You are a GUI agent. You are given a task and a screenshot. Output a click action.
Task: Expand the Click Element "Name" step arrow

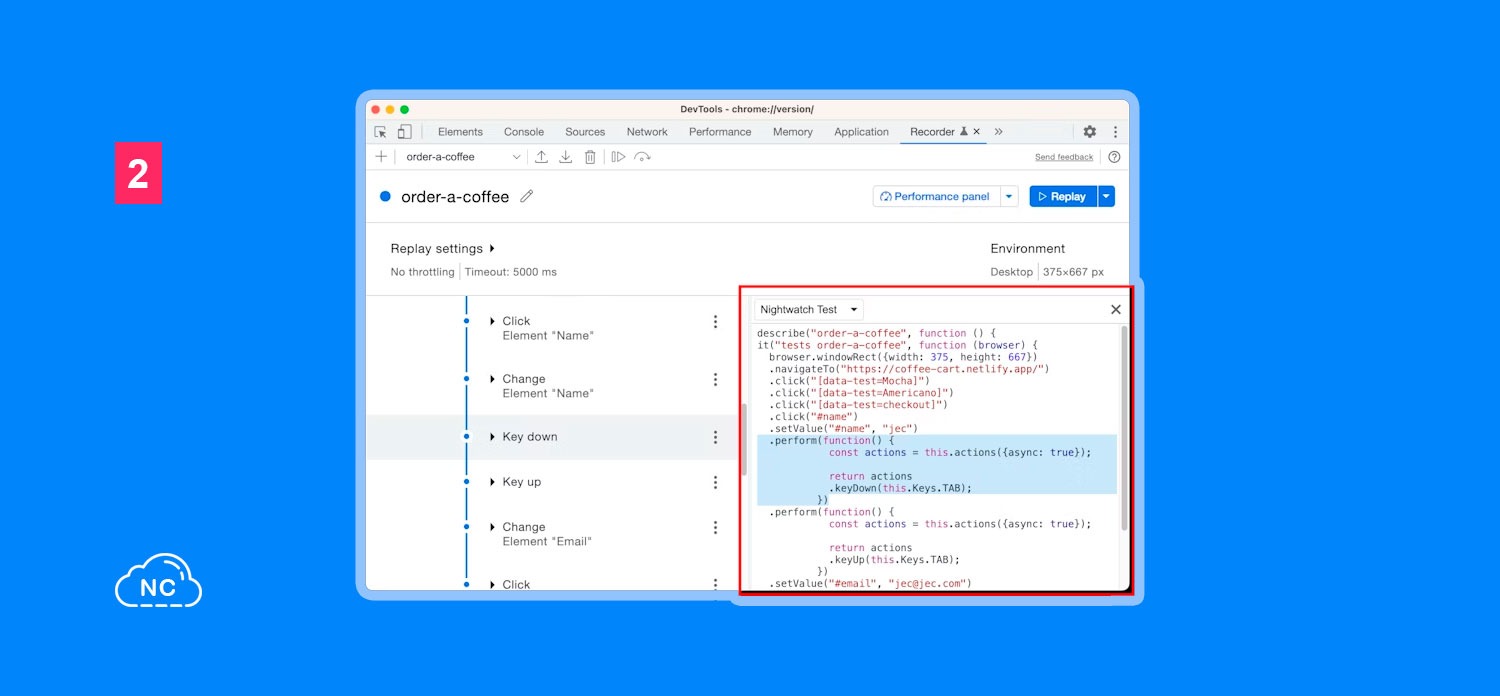coord(493,321)
